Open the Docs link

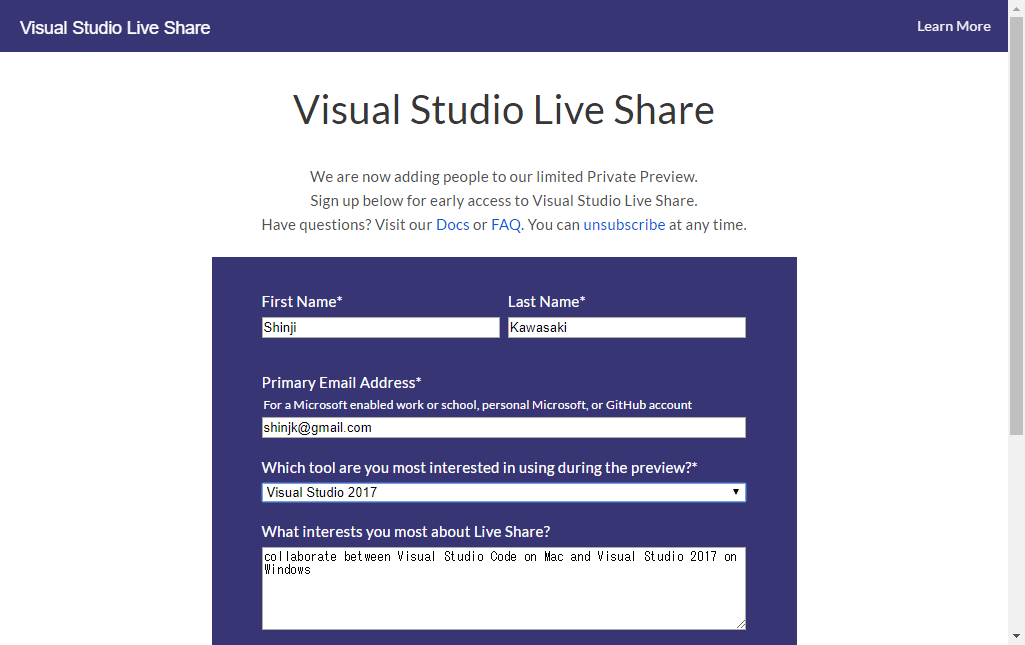tap(452, 224)
